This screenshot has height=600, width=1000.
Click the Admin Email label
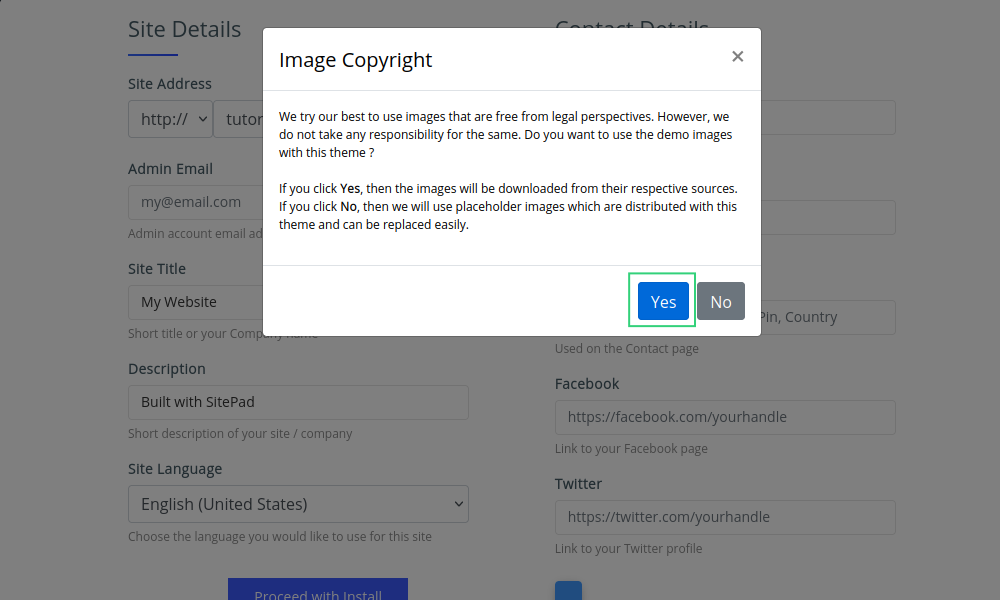pos(170,169)
